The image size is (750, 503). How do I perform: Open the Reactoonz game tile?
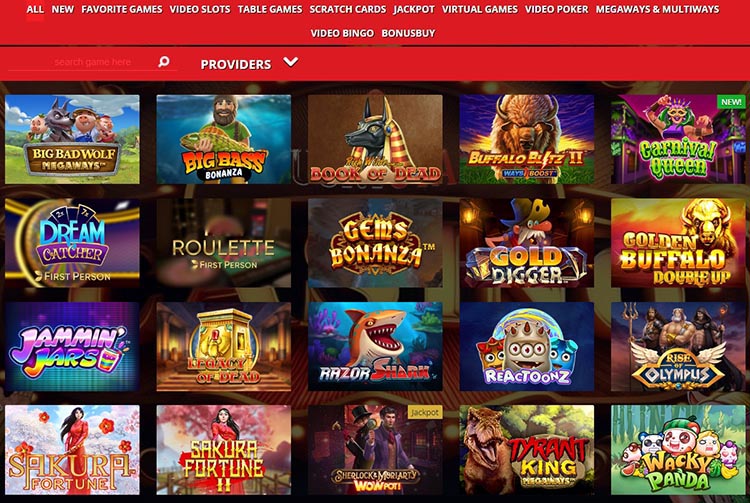(x=527, y=347)
